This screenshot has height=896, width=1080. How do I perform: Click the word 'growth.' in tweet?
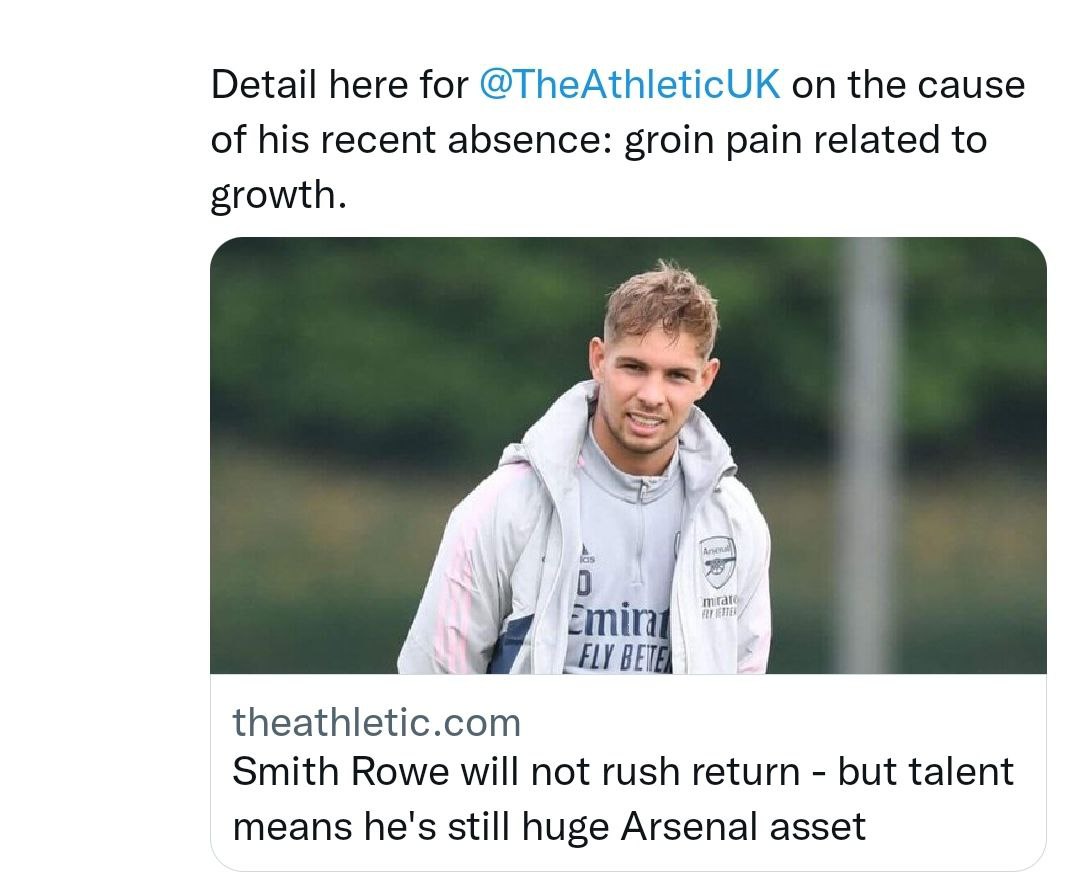pyautogui.click(x=278, y=194)
